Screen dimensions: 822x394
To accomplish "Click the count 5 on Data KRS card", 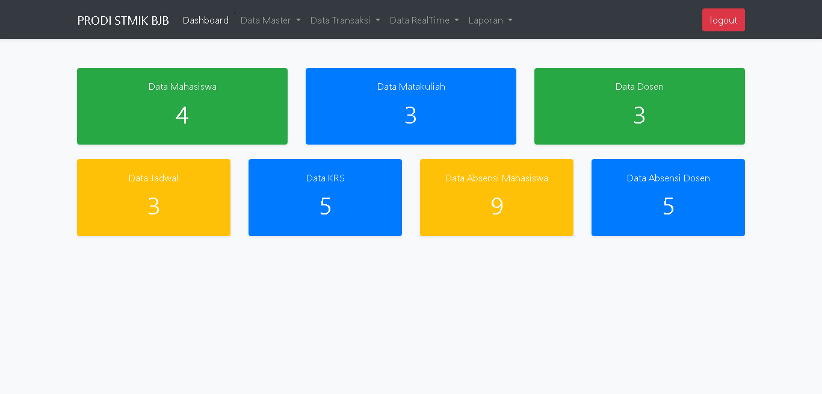I will 325,206.
